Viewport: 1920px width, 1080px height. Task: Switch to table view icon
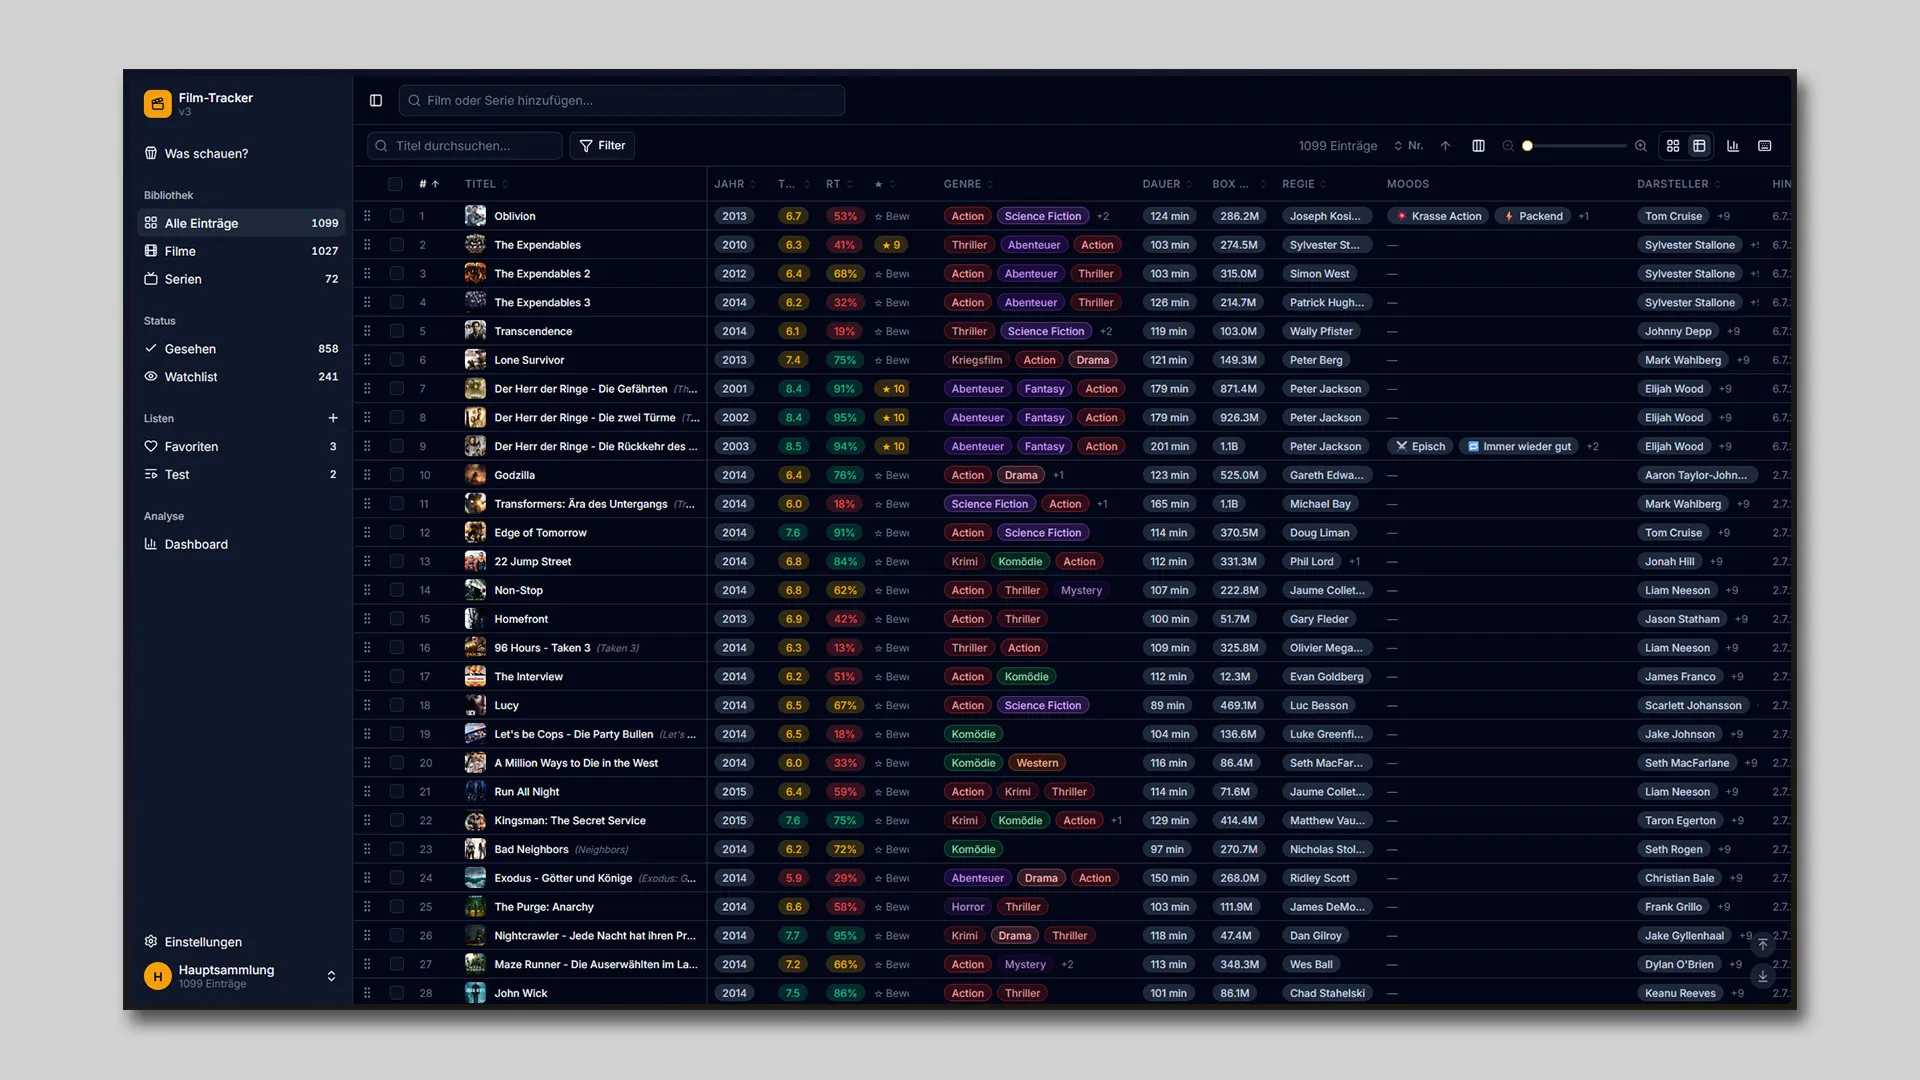tap(1699, 146)
